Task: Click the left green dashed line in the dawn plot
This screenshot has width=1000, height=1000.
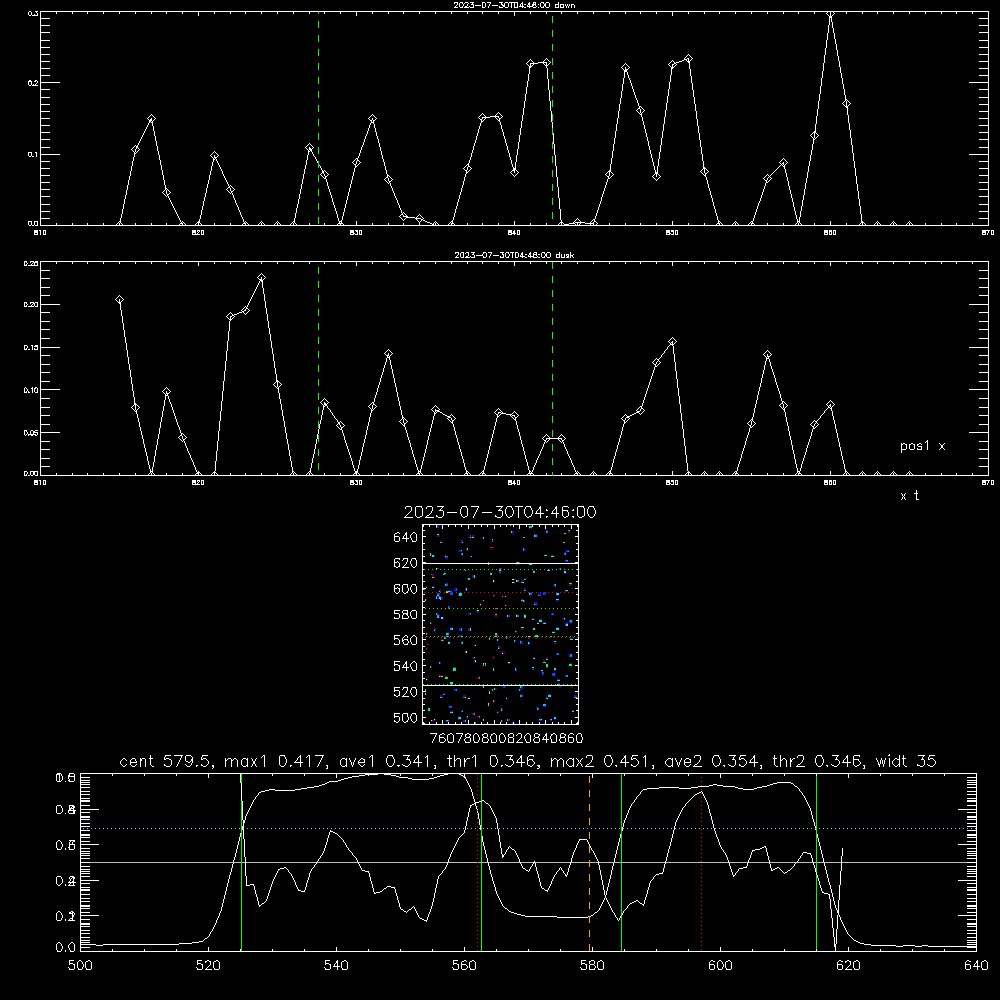Action: [318, 118]
